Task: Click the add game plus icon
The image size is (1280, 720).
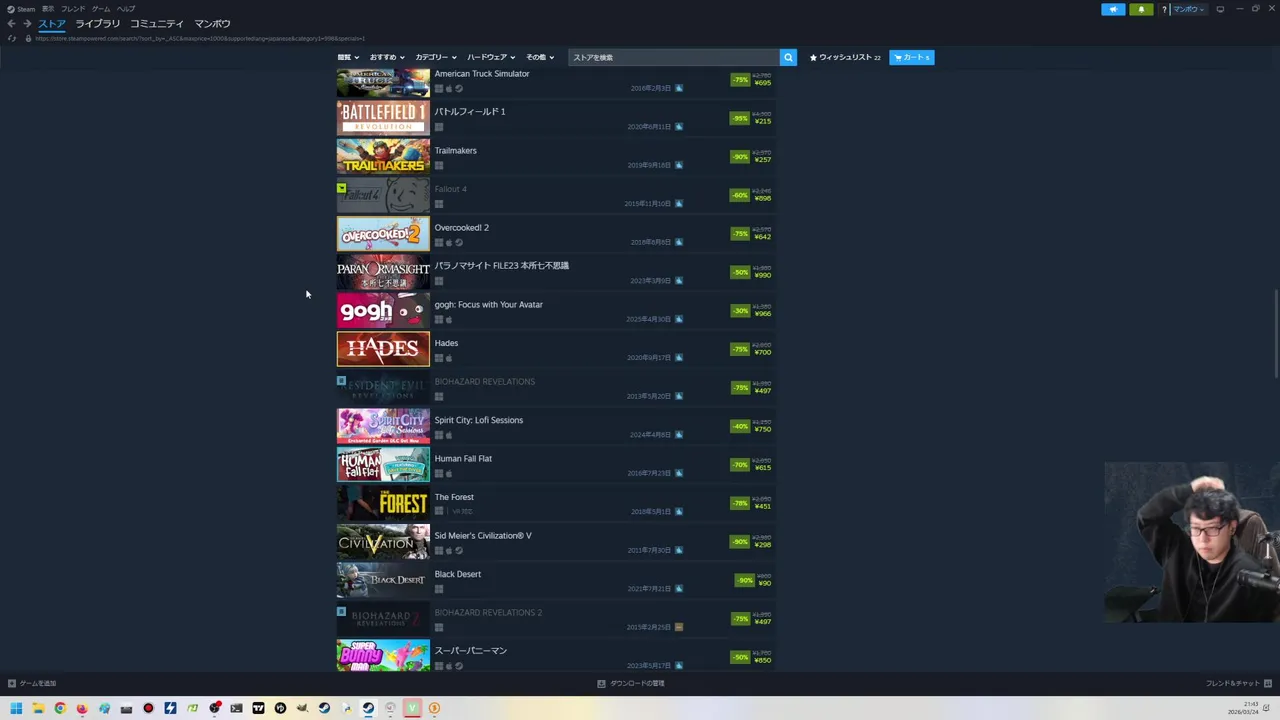Action: [x=12, y=684]
